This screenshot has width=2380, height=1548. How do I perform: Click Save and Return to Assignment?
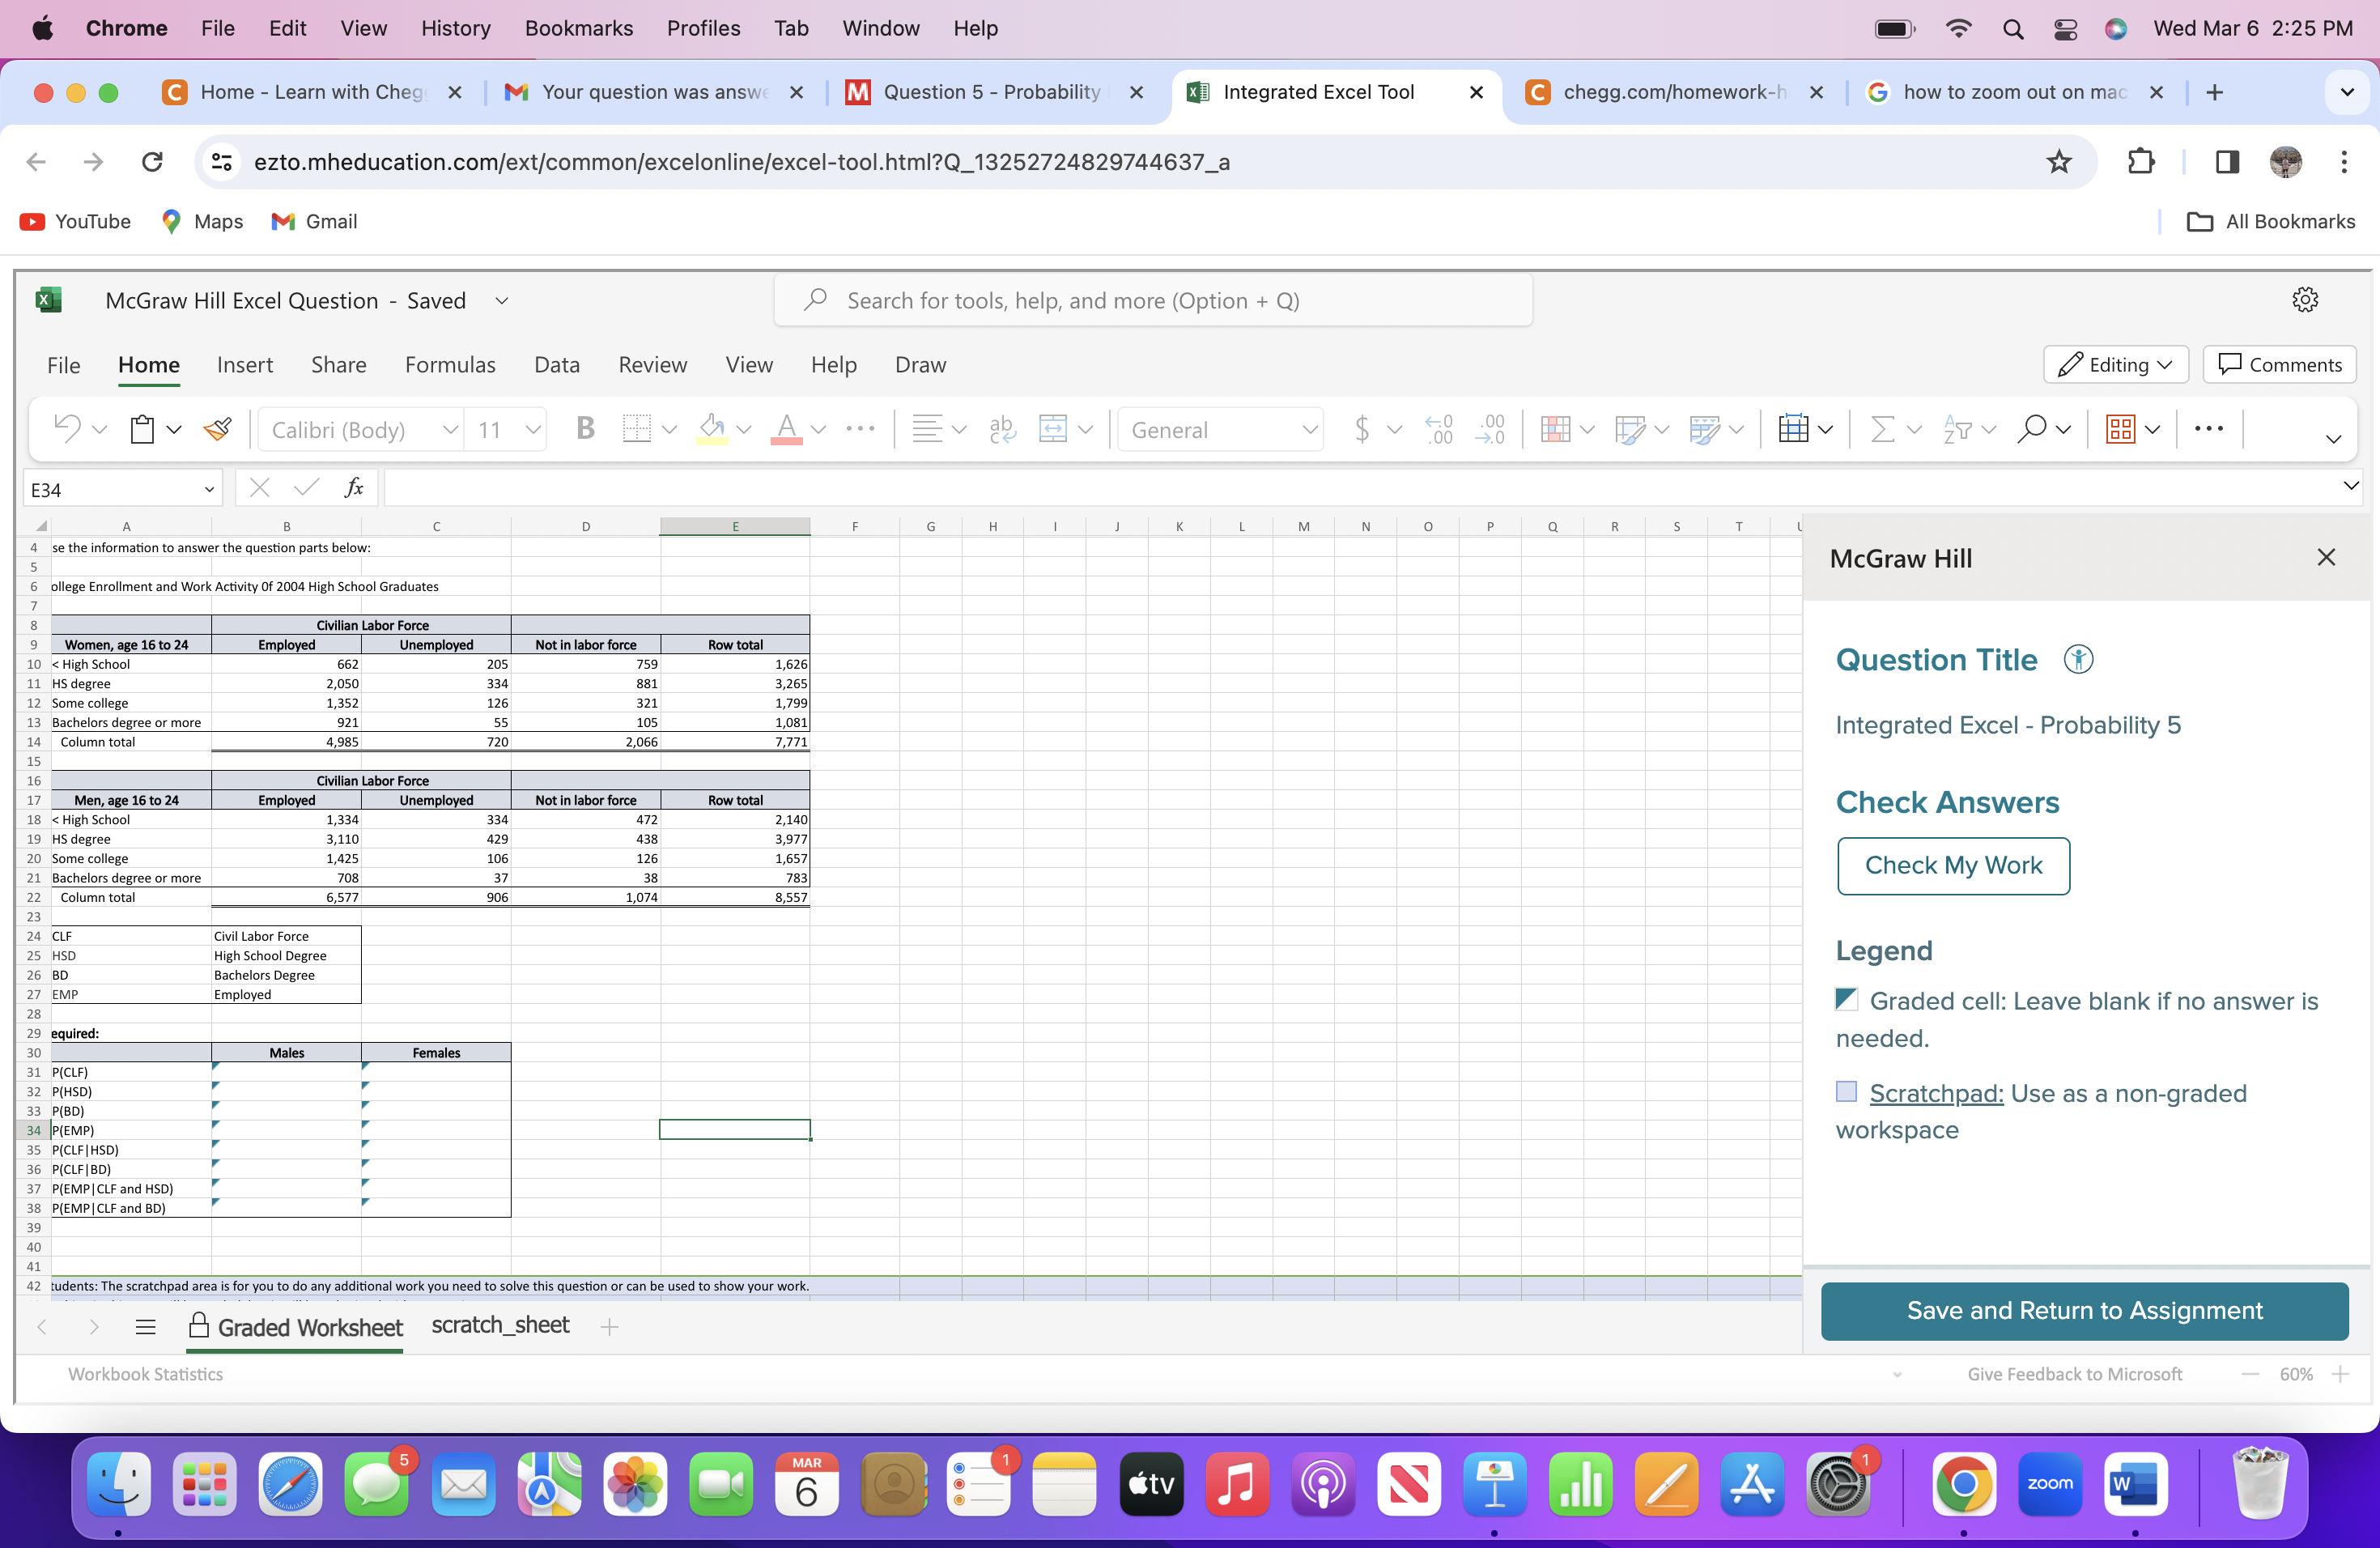tap(2084, 1310)
